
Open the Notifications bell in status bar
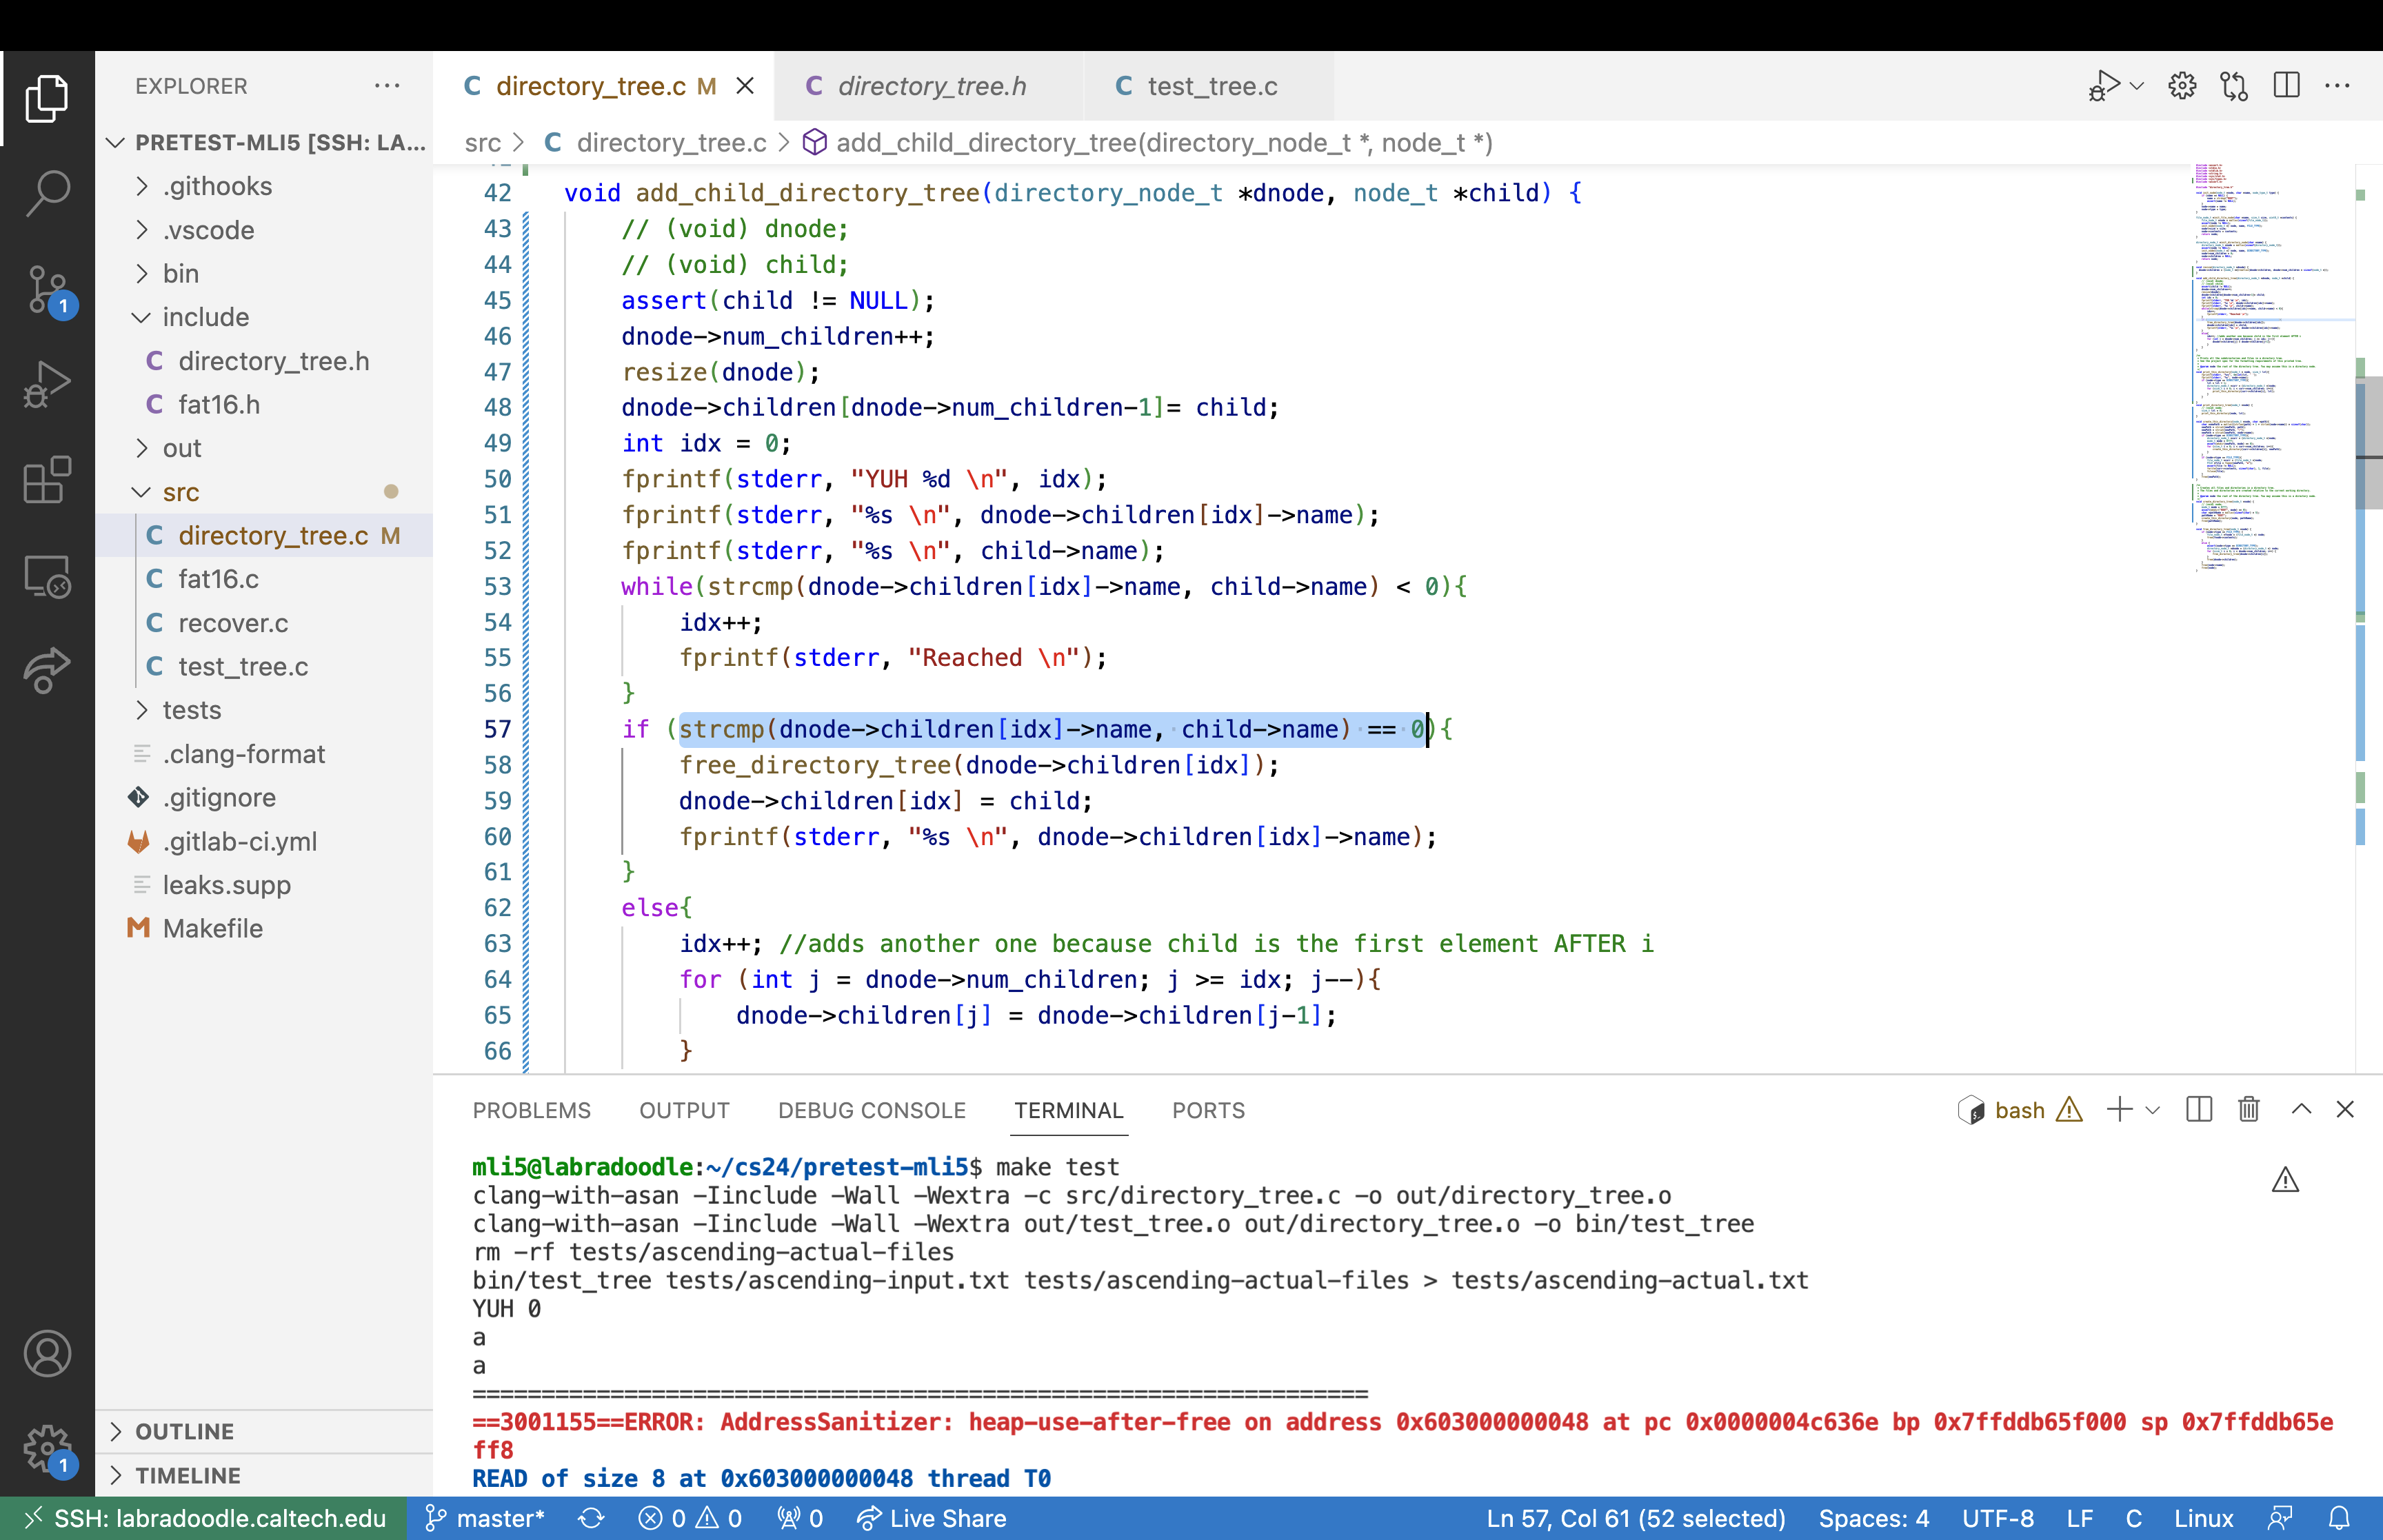2338,1518
